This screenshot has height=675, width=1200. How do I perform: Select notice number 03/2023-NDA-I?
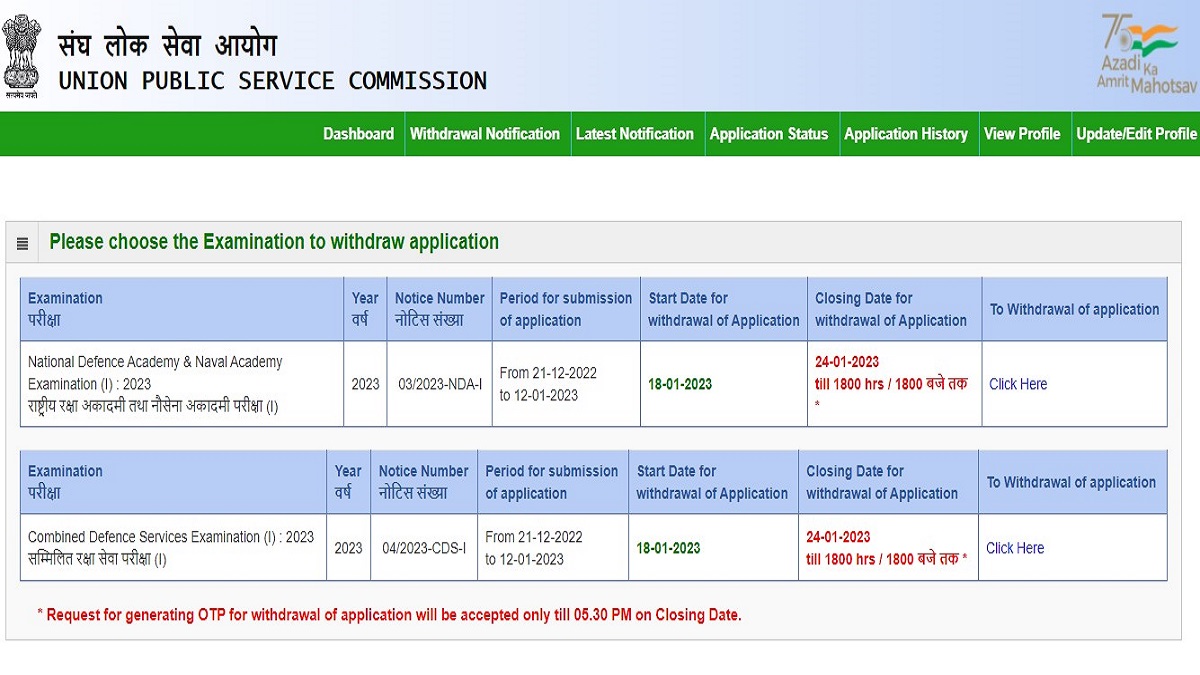click(439, 384)
